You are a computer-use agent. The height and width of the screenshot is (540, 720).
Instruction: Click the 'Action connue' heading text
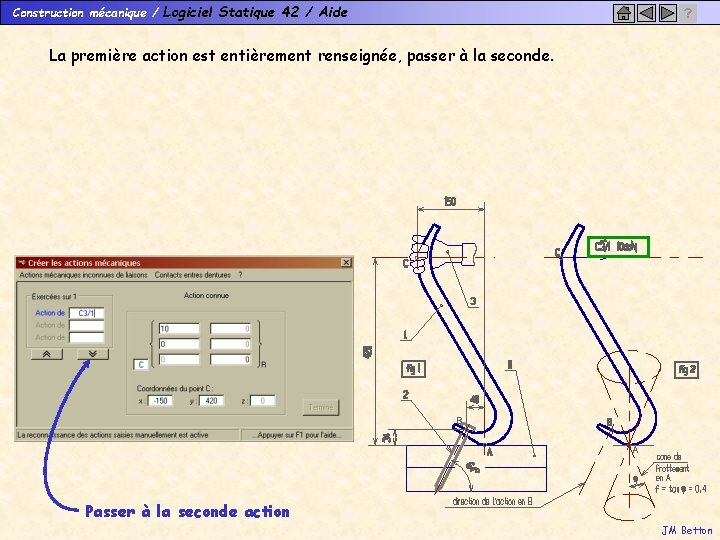206,295
